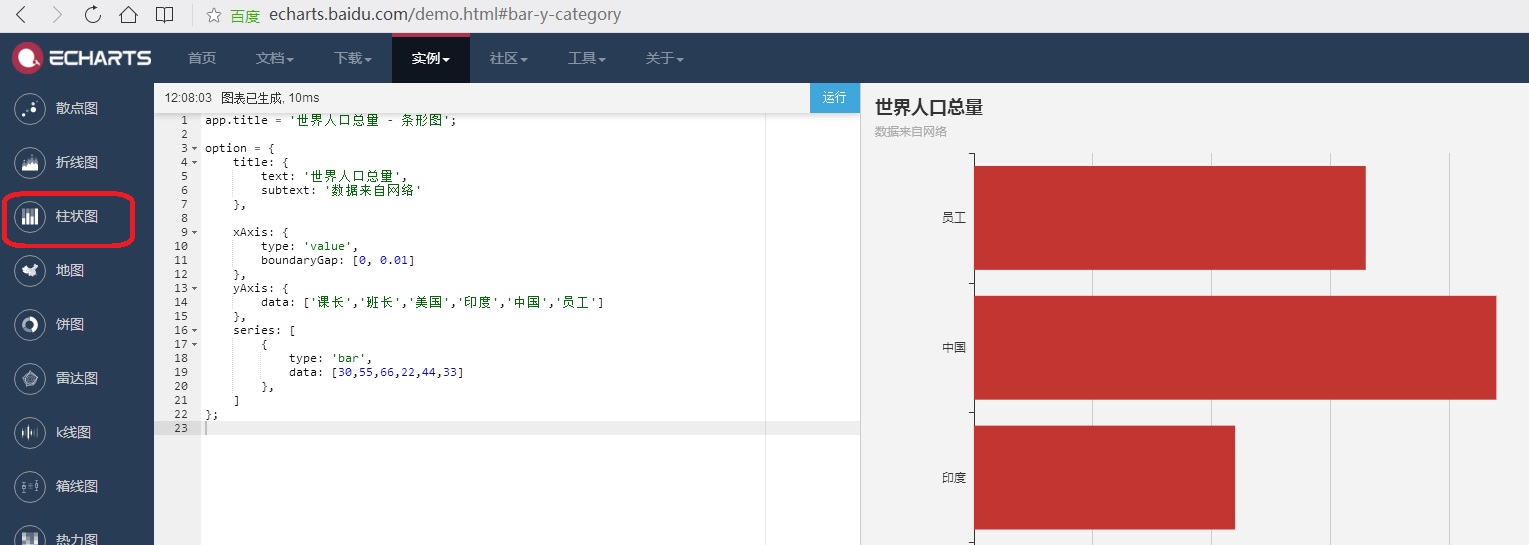Open the 首页 nav item
1529x545 pixels.
(x=202, y=58)
